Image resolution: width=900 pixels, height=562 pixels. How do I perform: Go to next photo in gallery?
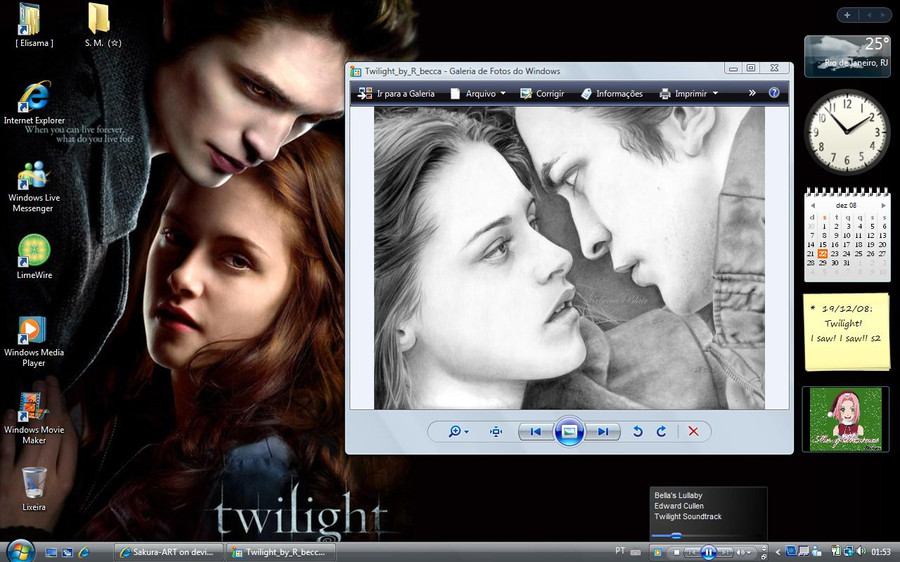(x=603, y=431)
